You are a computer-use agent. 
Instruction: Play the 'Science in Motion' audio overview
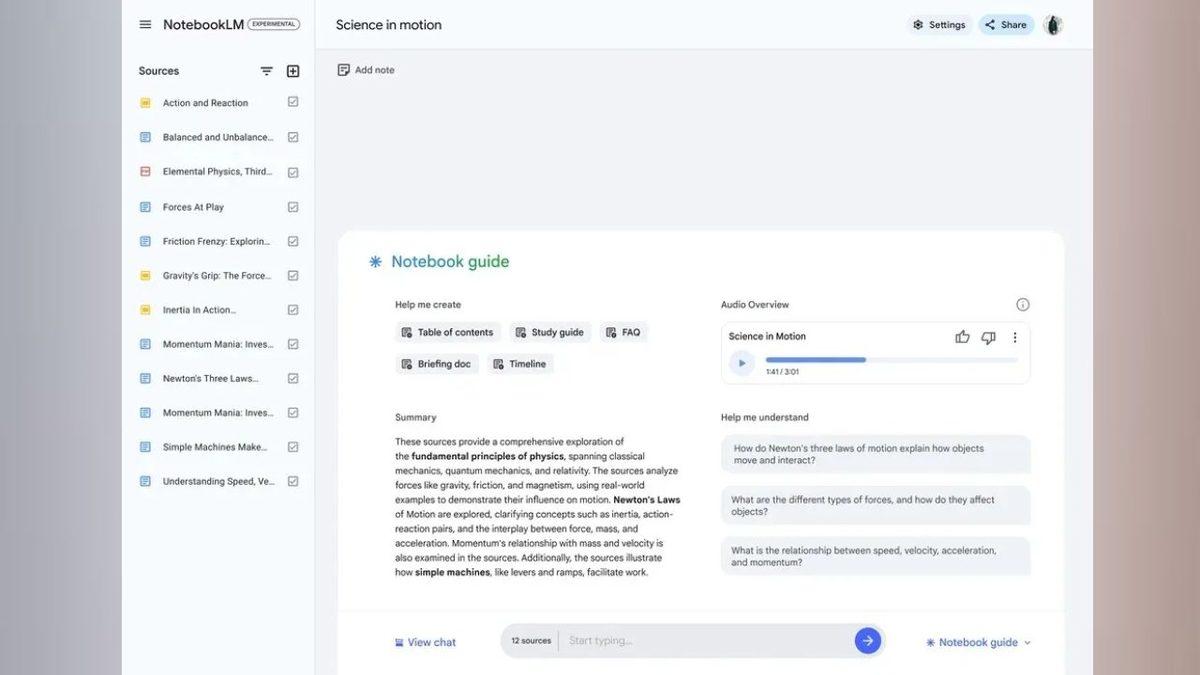(741, 362)
